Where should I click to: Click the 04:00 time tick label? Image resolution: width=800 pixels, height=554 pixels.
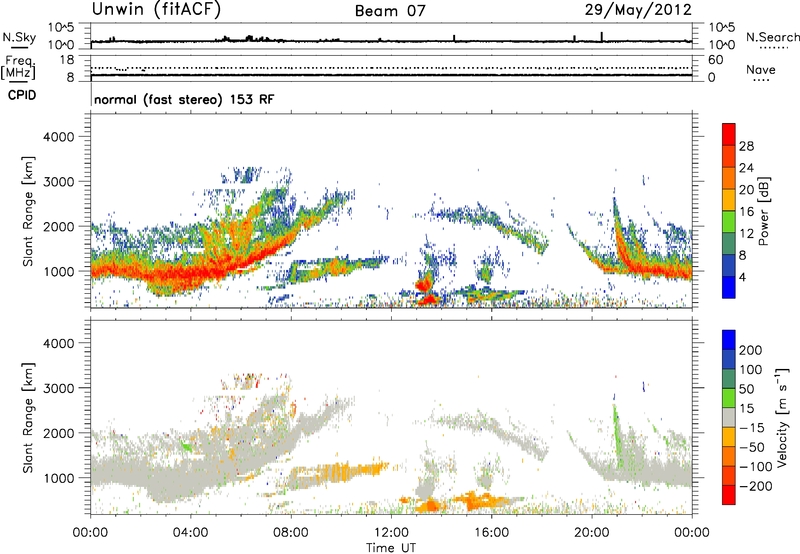pos(191,533)
